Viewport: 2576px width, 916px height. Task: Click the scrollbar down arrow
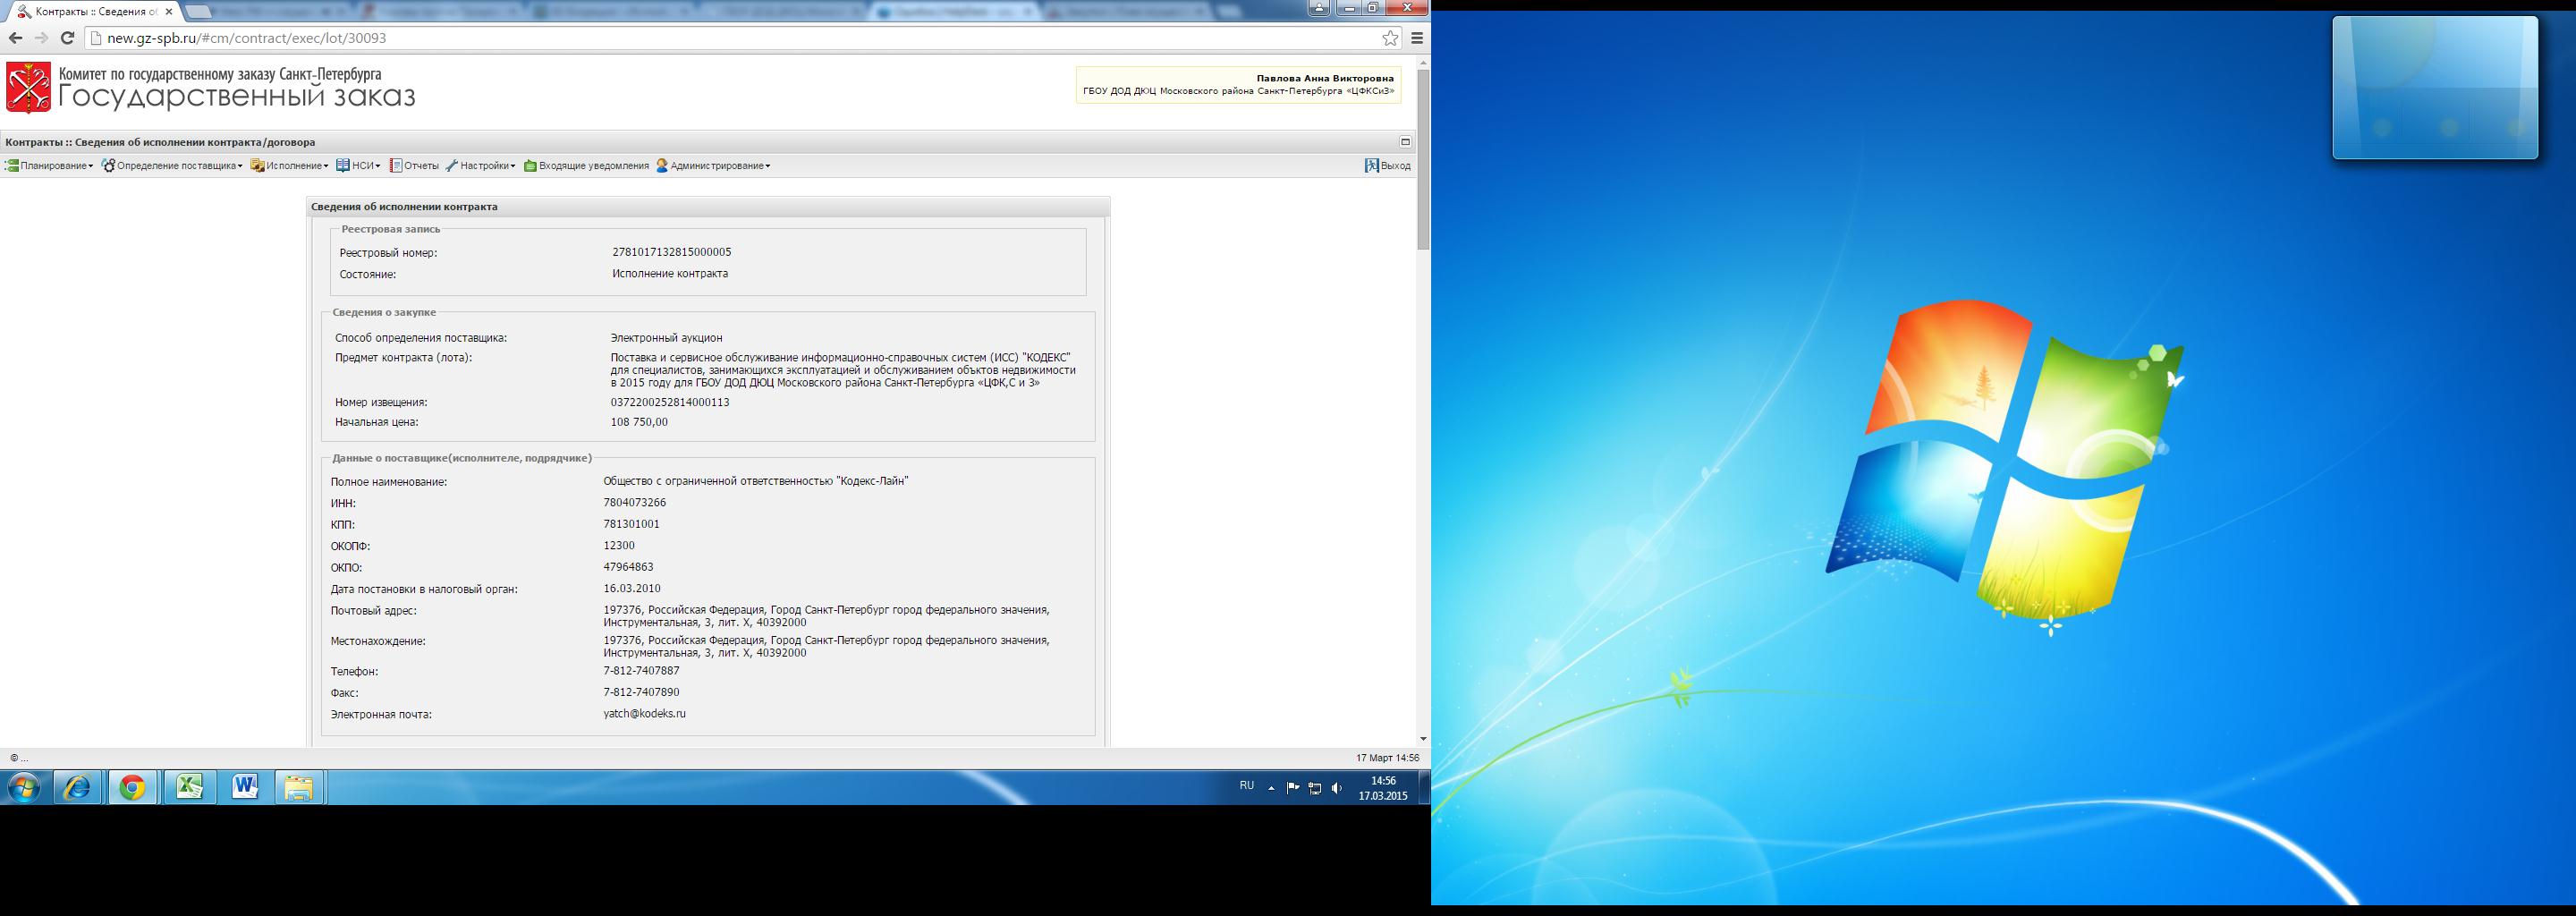point(1423,739)
